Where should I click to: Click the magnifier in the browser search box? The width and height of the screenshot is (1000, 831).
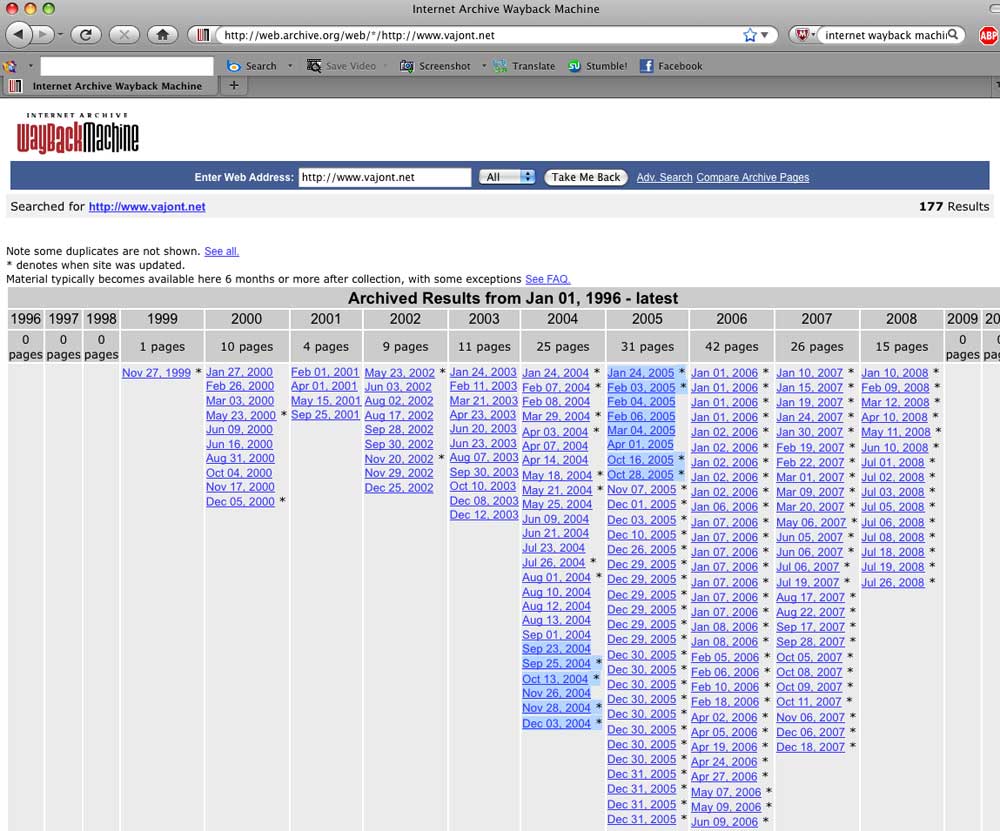(x=953, y=34)
